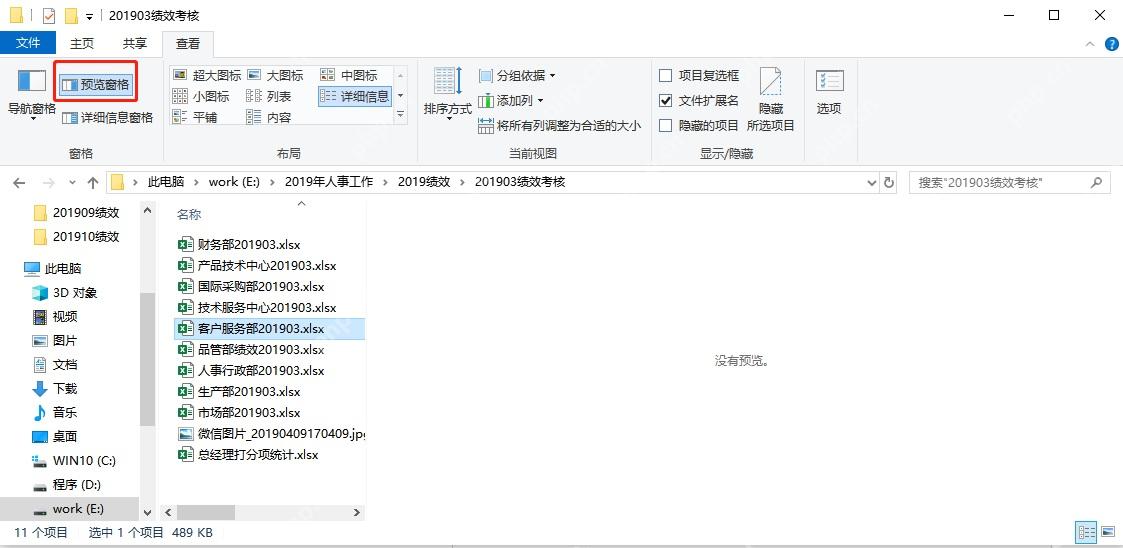Open the 选项 options button
This screenshot has width=1123, height=548.
(829, 92)
